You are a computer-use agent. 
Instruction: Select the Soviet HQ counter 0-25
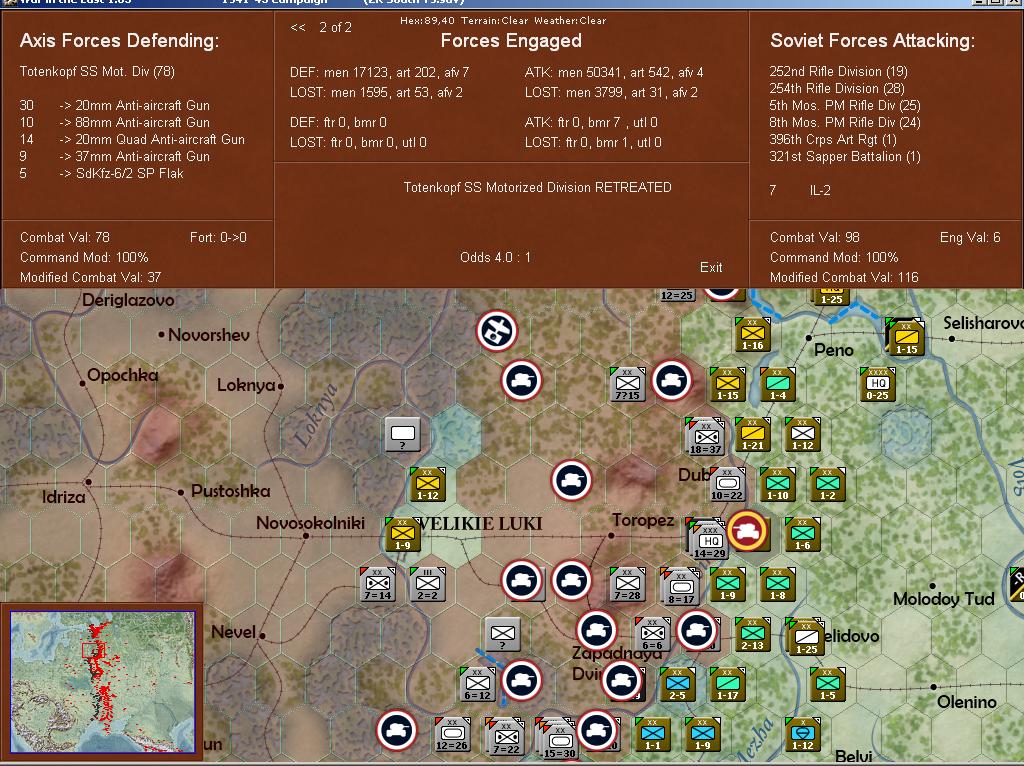(877, 384)
